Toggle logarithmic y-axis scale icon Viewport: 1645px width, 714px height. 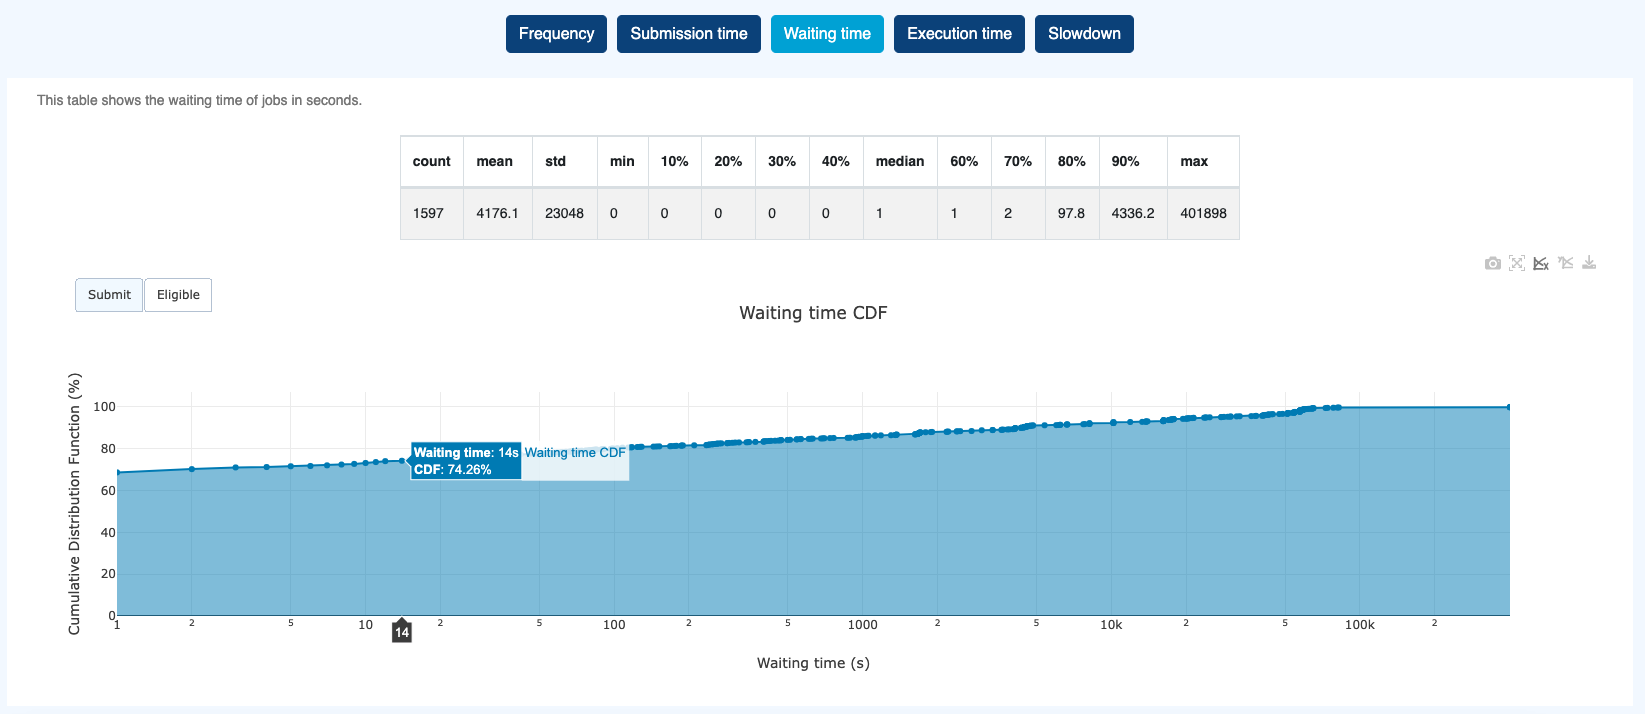pyautogui.click(x=1565, y=263)
